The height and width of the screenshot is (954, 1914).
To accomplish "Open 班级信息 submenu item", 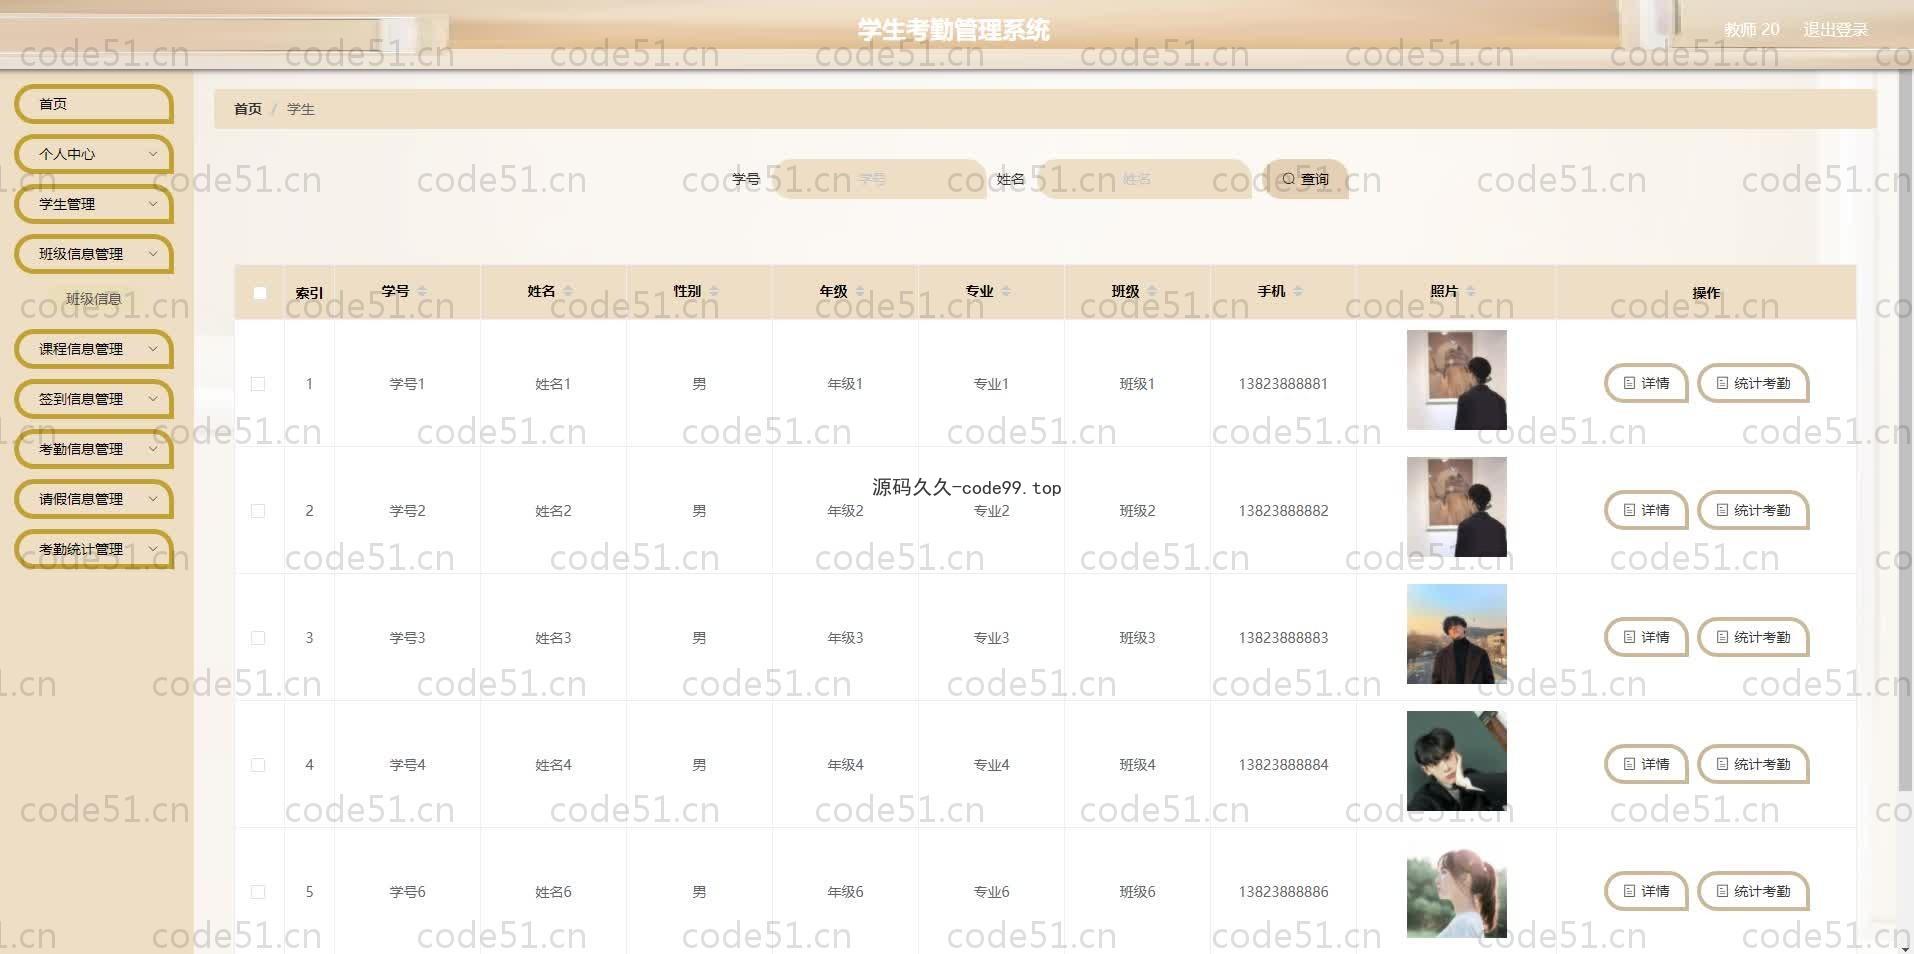I will click(94, 299).
